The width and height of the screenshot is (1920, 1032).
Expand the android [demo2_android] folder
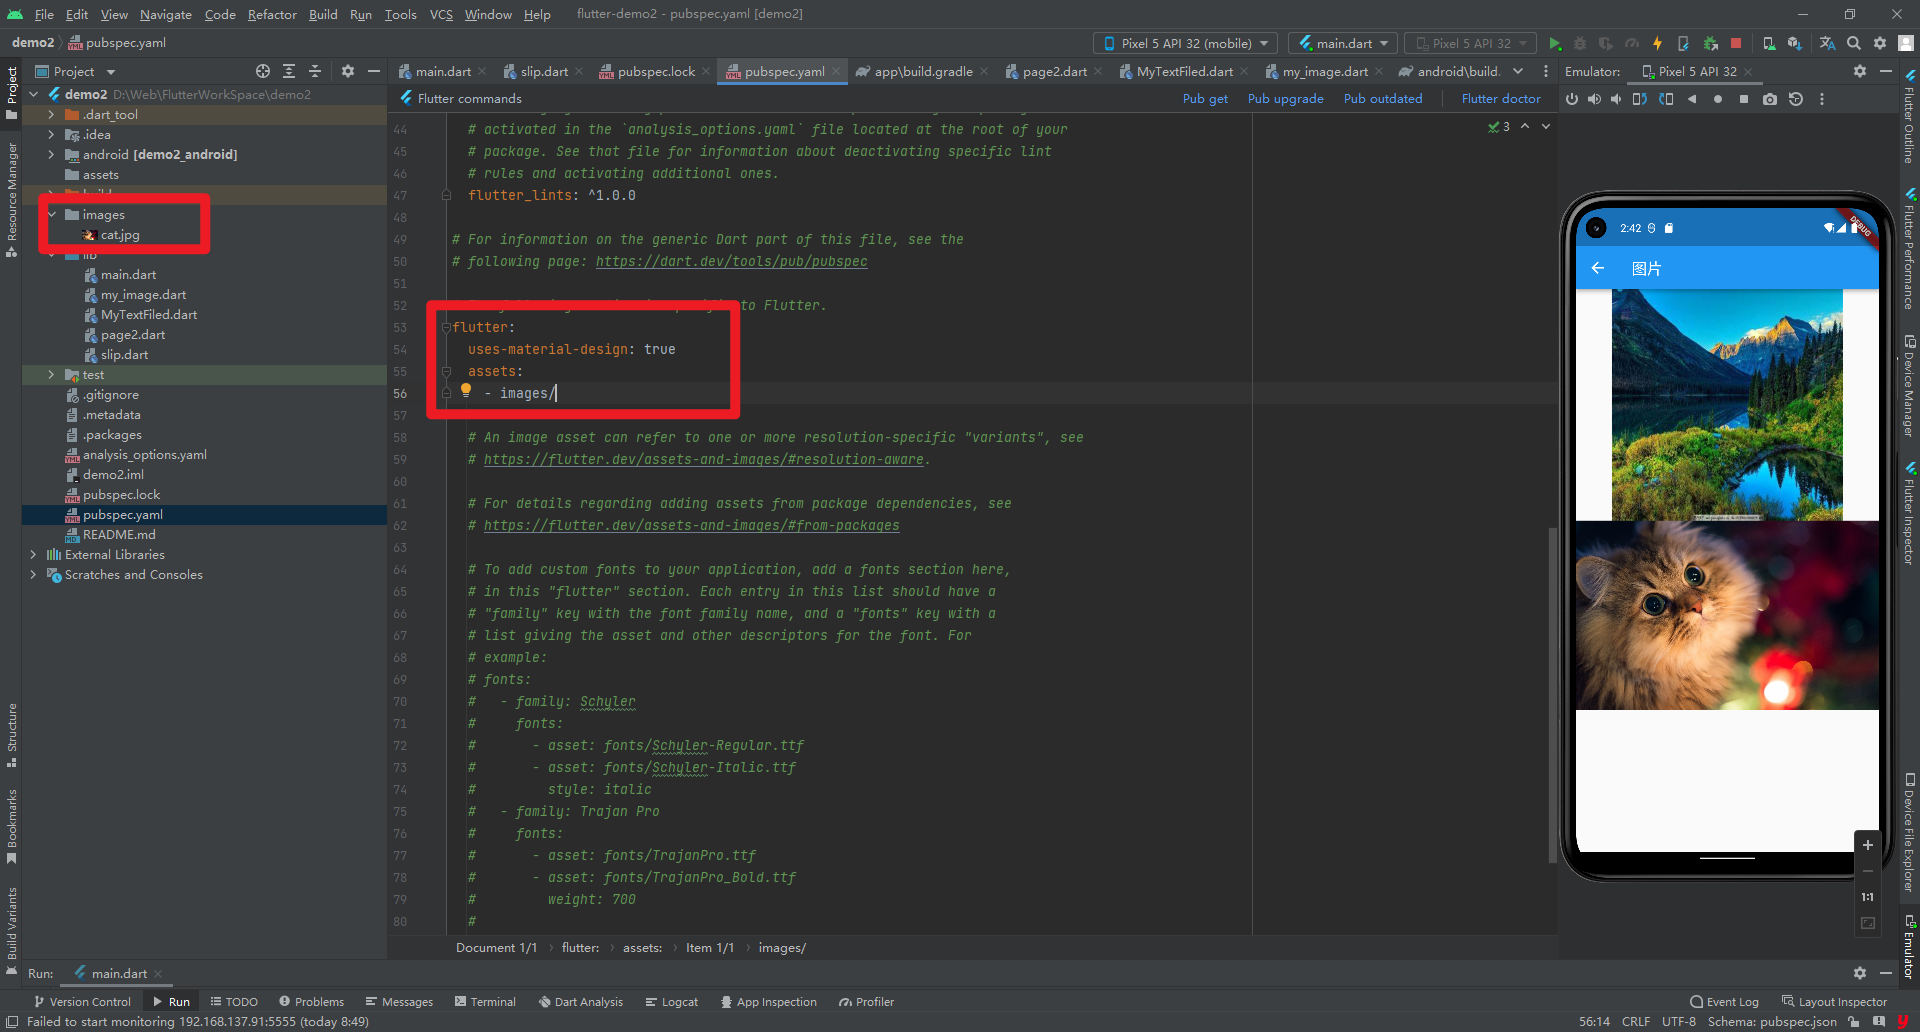pyautogui.click(x=51, y=154)
